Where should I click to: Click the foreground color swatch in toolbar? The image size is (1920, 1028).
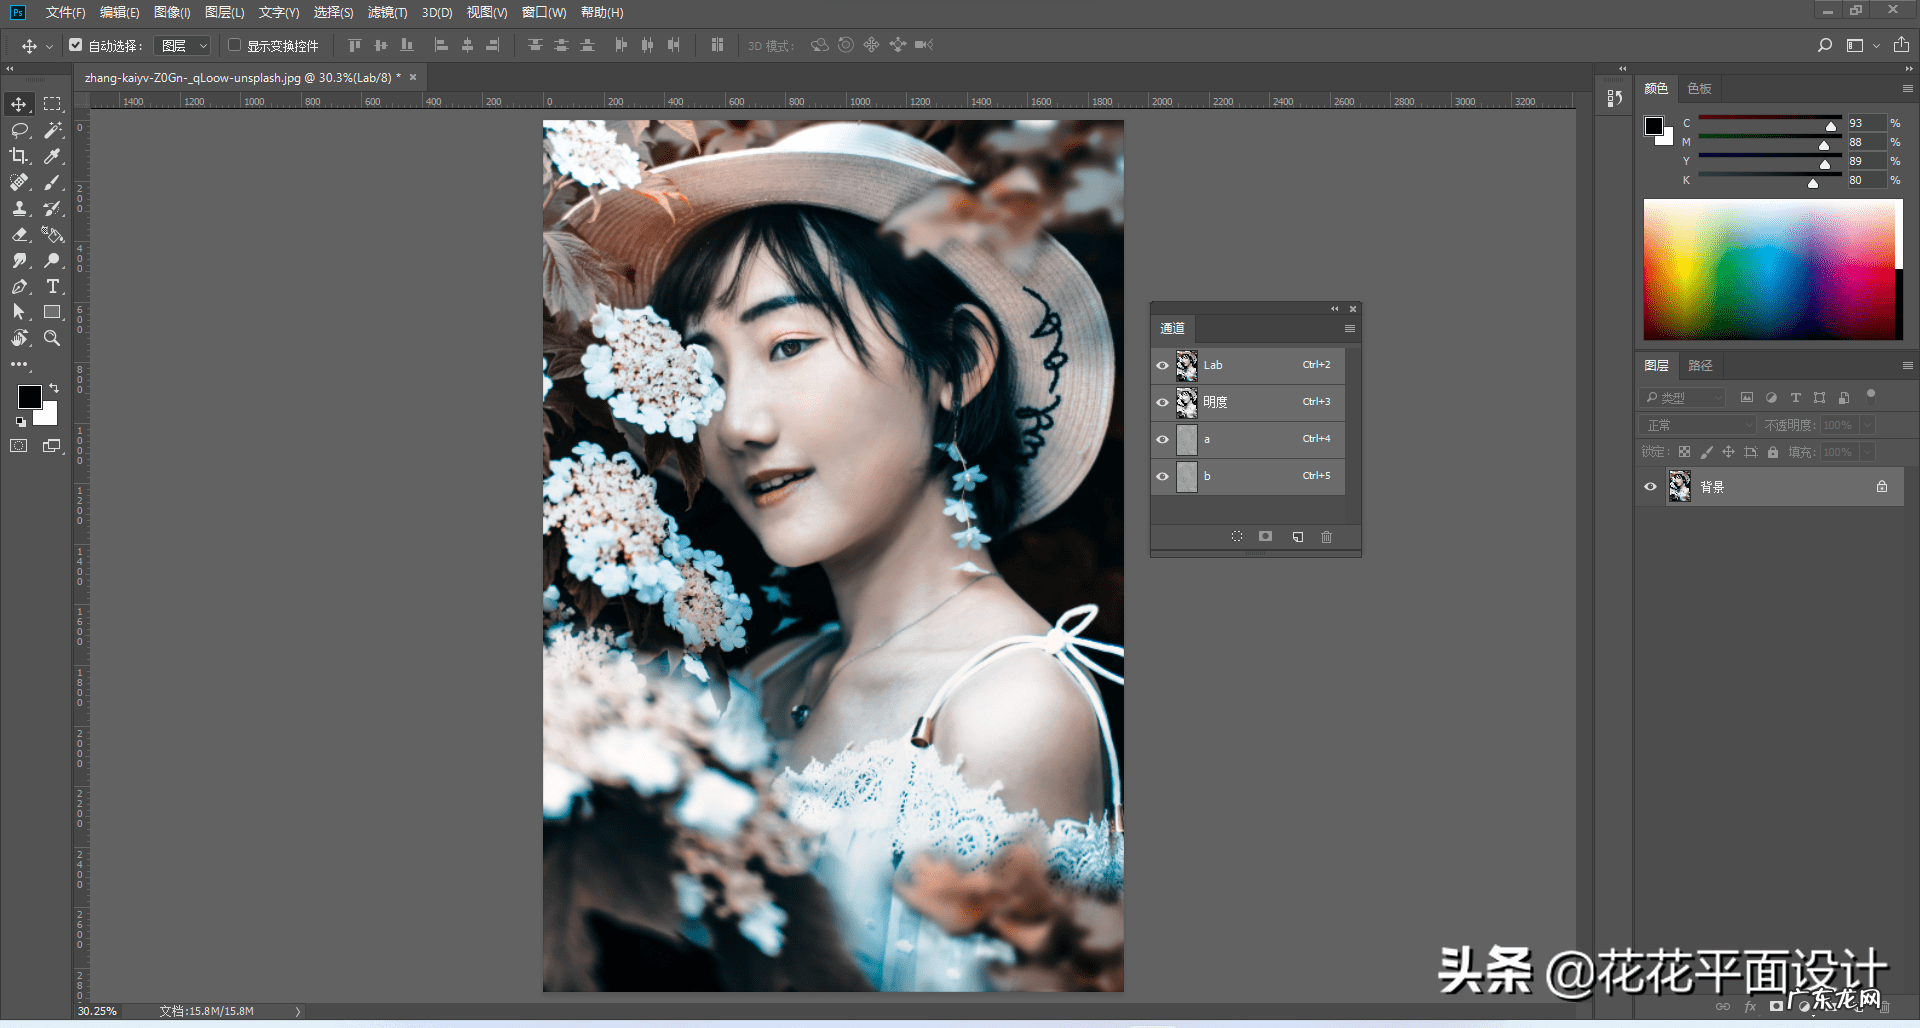click(x=29, y=397)
